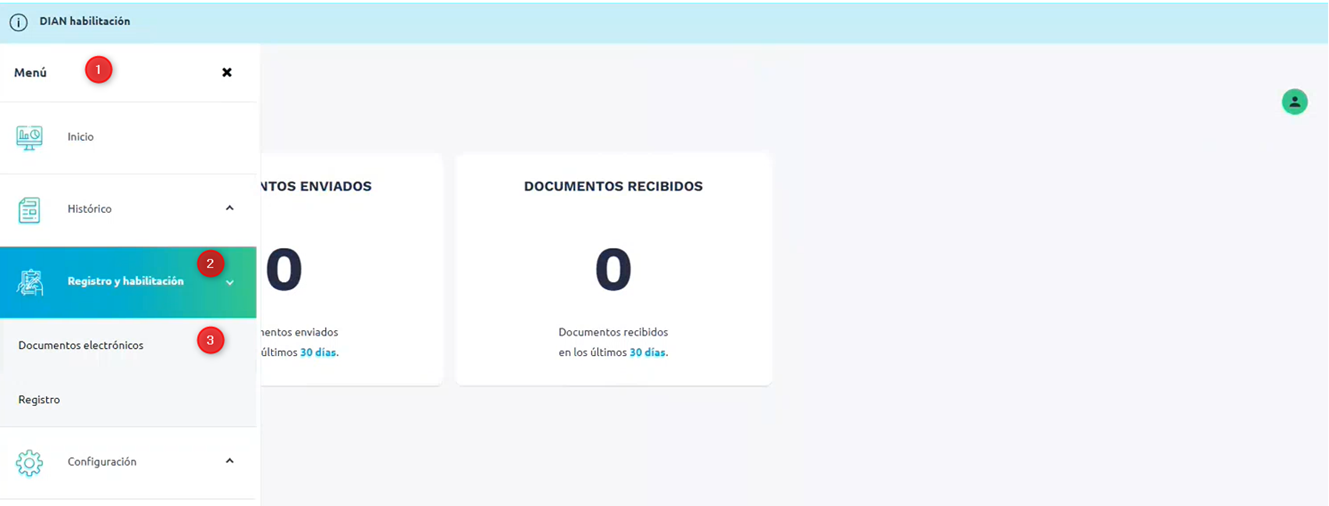The image size is (1329, 506).
Task: Click the Inicio dashboard monitor icon
Action: point(30,137)
